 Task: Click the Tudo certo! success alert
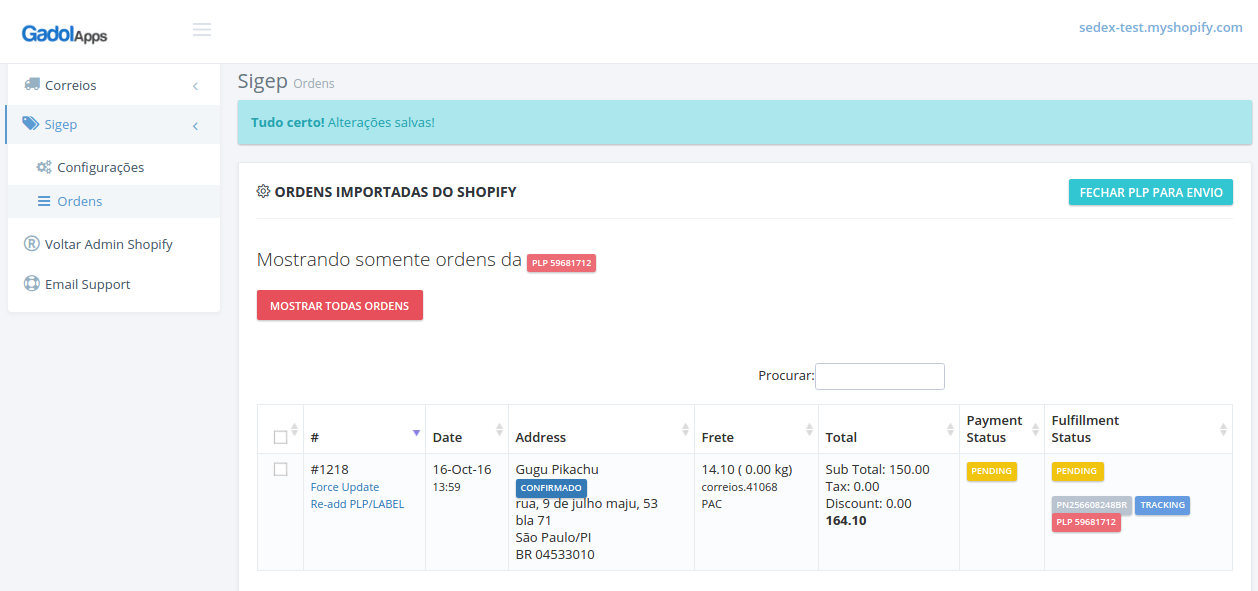click(745, 122)
